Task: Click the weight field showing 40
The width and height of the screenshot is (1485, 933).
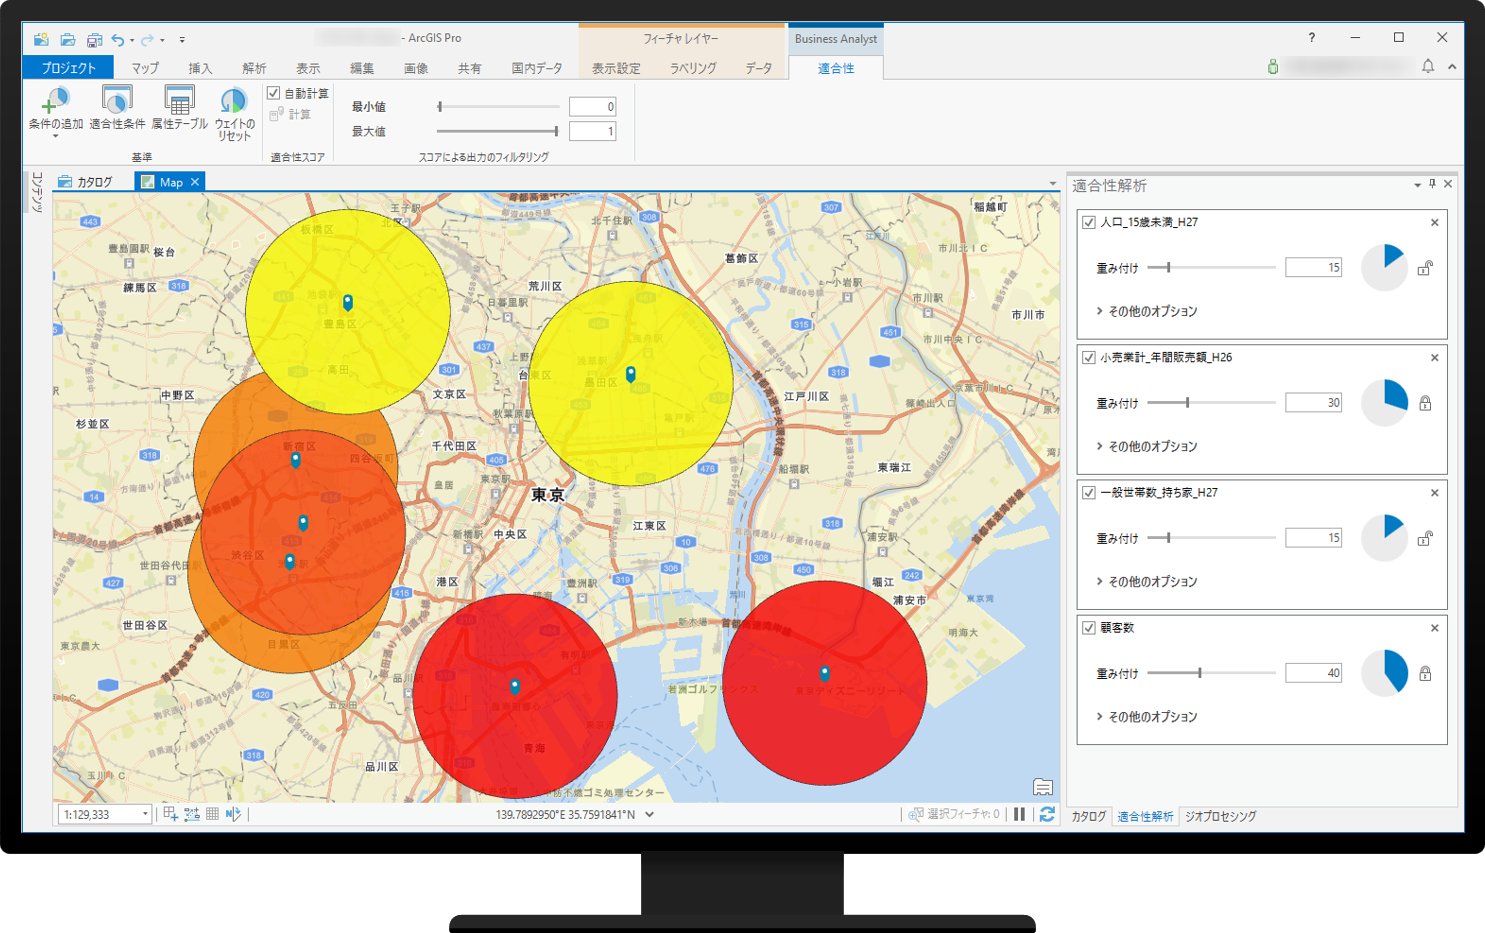Action: 1313,673
